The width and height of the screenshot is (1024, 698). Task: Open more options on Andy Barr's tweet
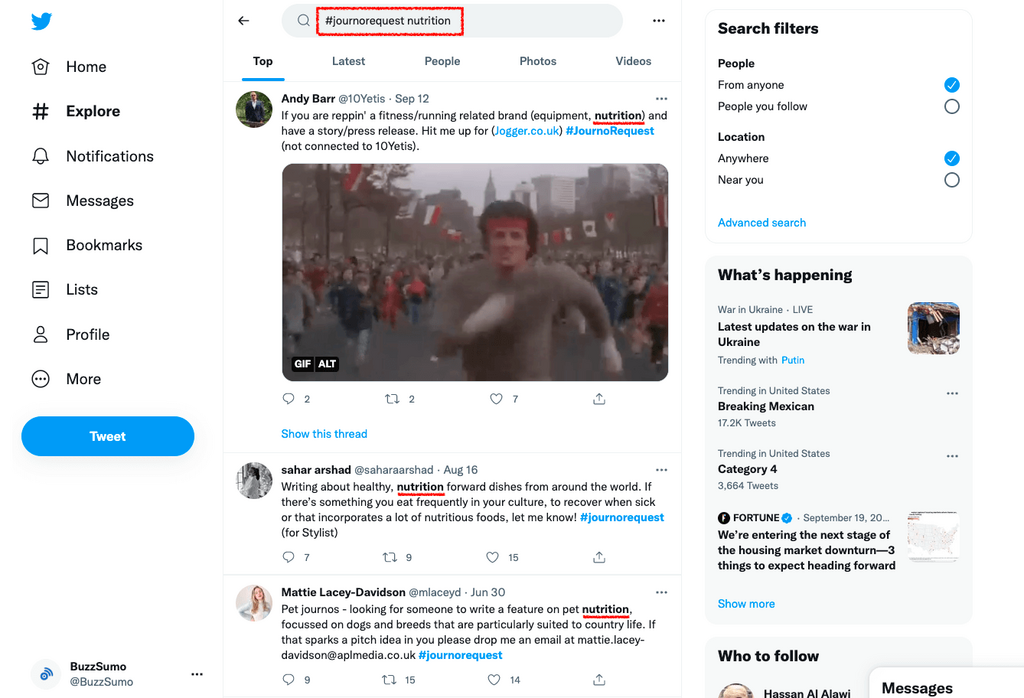(x=661, y=99)
